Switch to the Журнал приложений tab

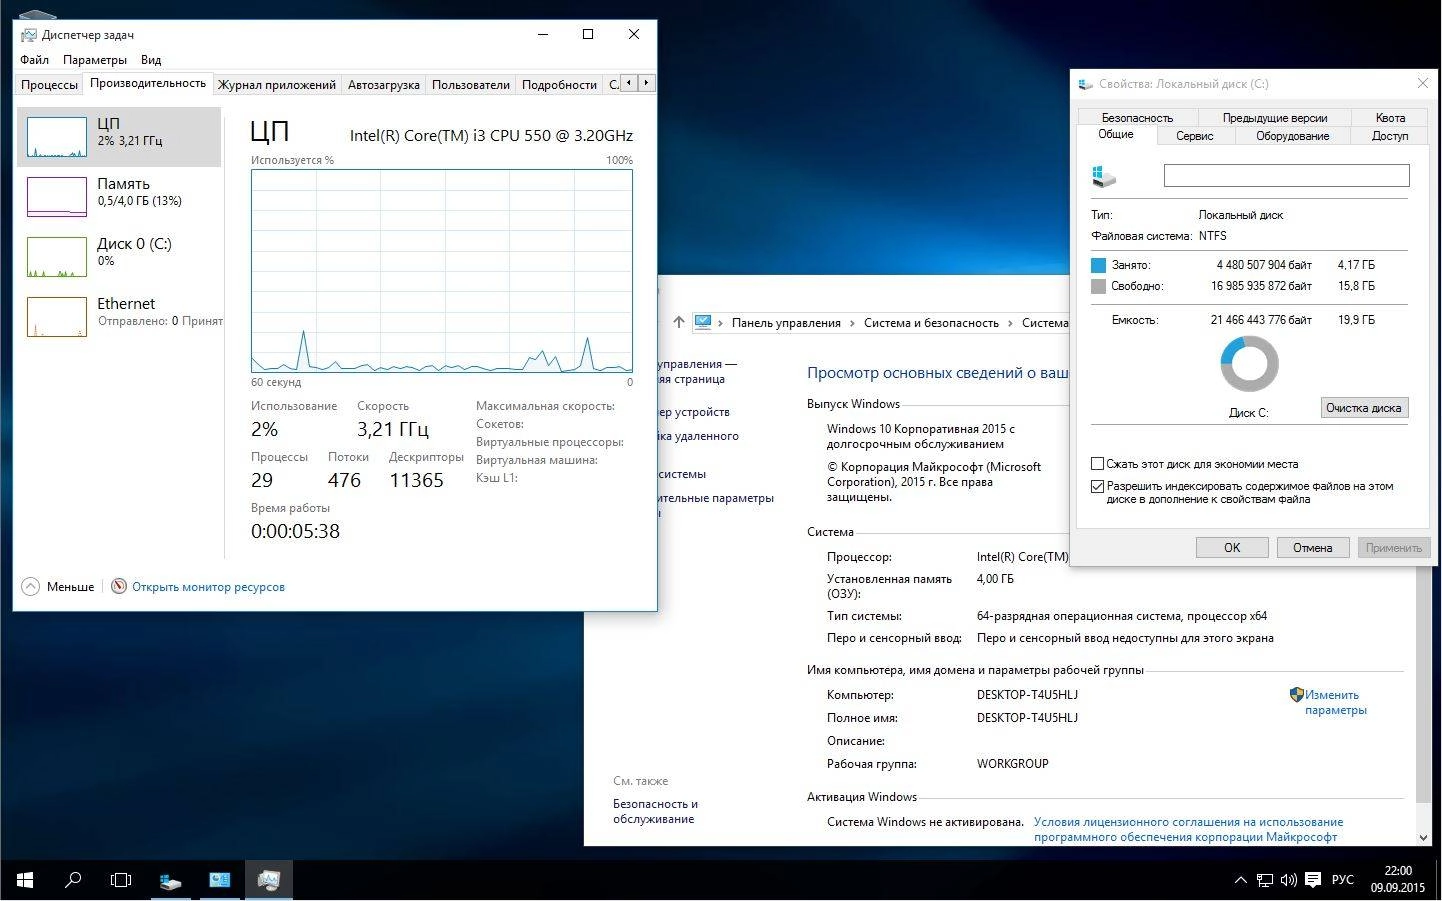pyautogui.click(x=277, y=85)
